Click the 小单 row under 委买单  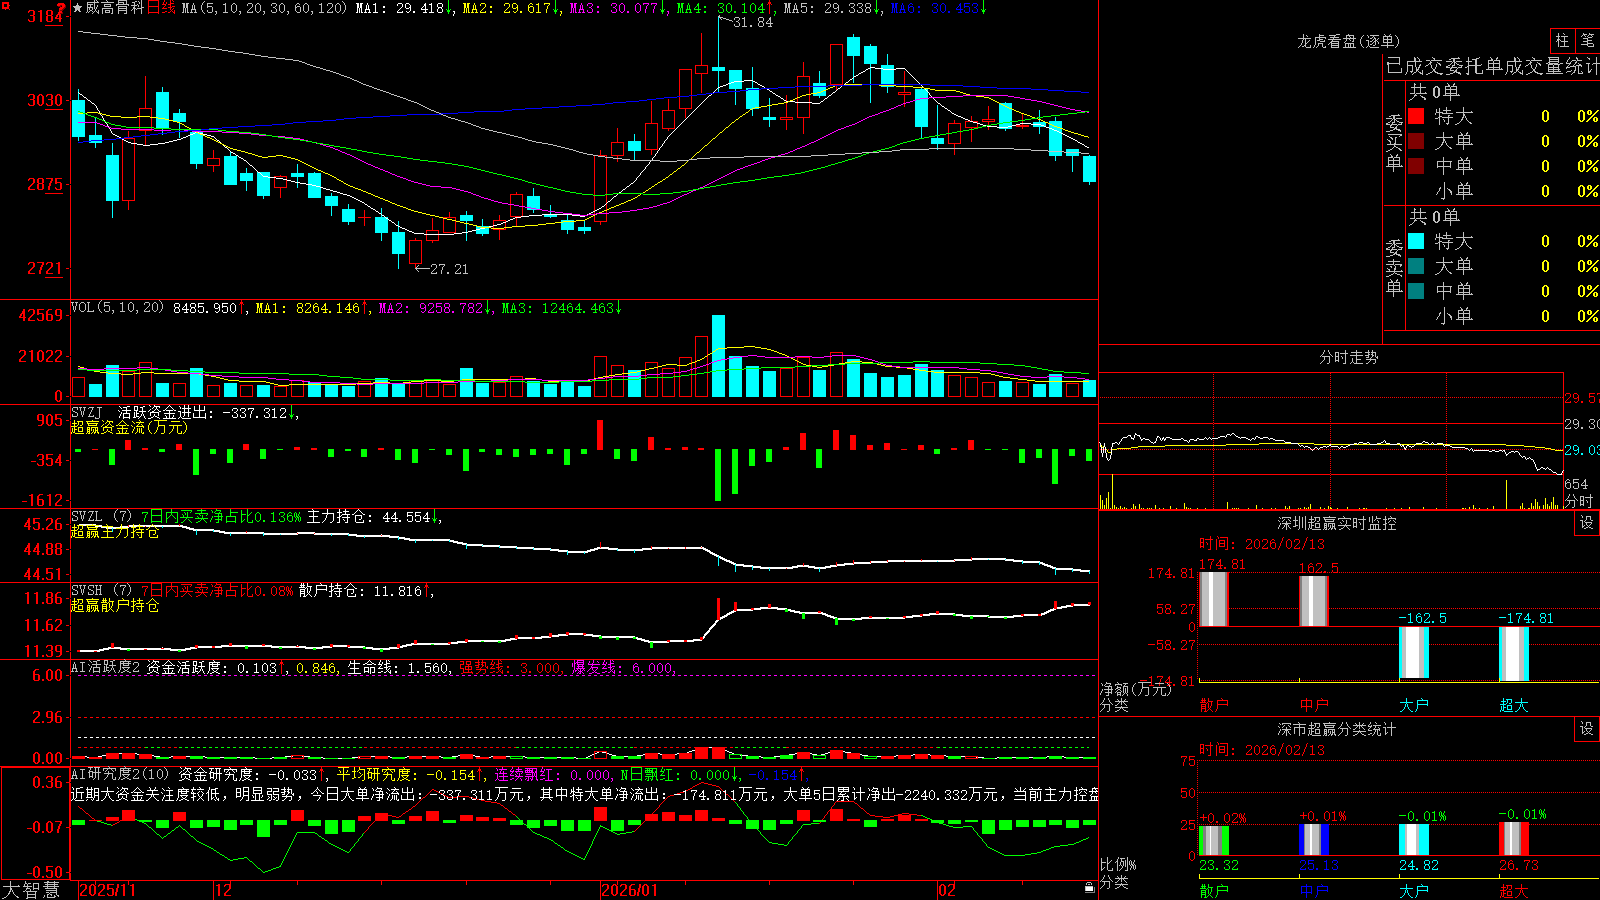(x=1503, y=191)
